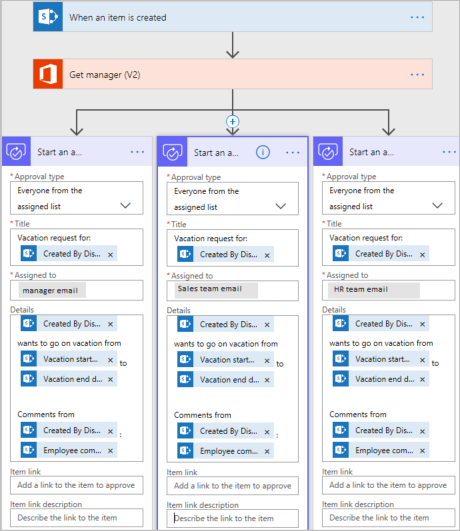Screen dimensions: 460x531
Task: Click Item link field in left card
Action: (77, 485)
